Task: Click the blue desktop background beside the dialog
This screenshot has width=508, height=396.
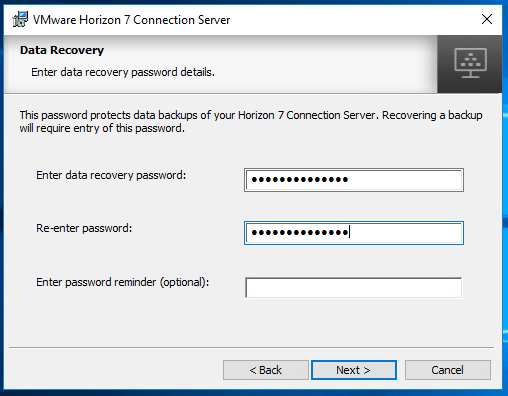Action: [x=505, y=200]
